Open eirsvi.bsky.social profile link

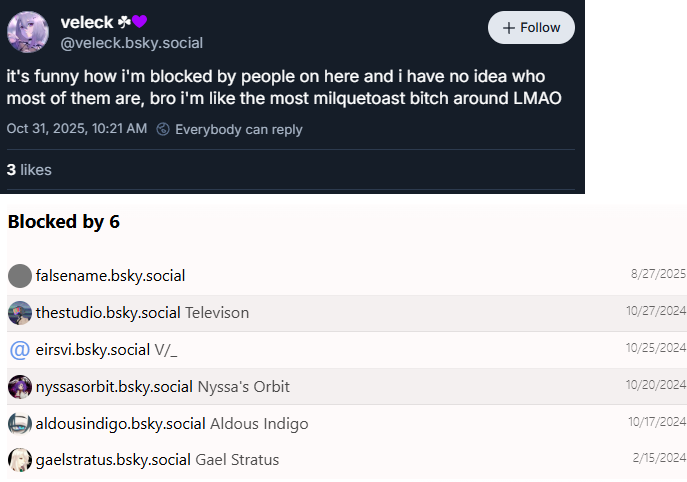[x=92, y=350]
